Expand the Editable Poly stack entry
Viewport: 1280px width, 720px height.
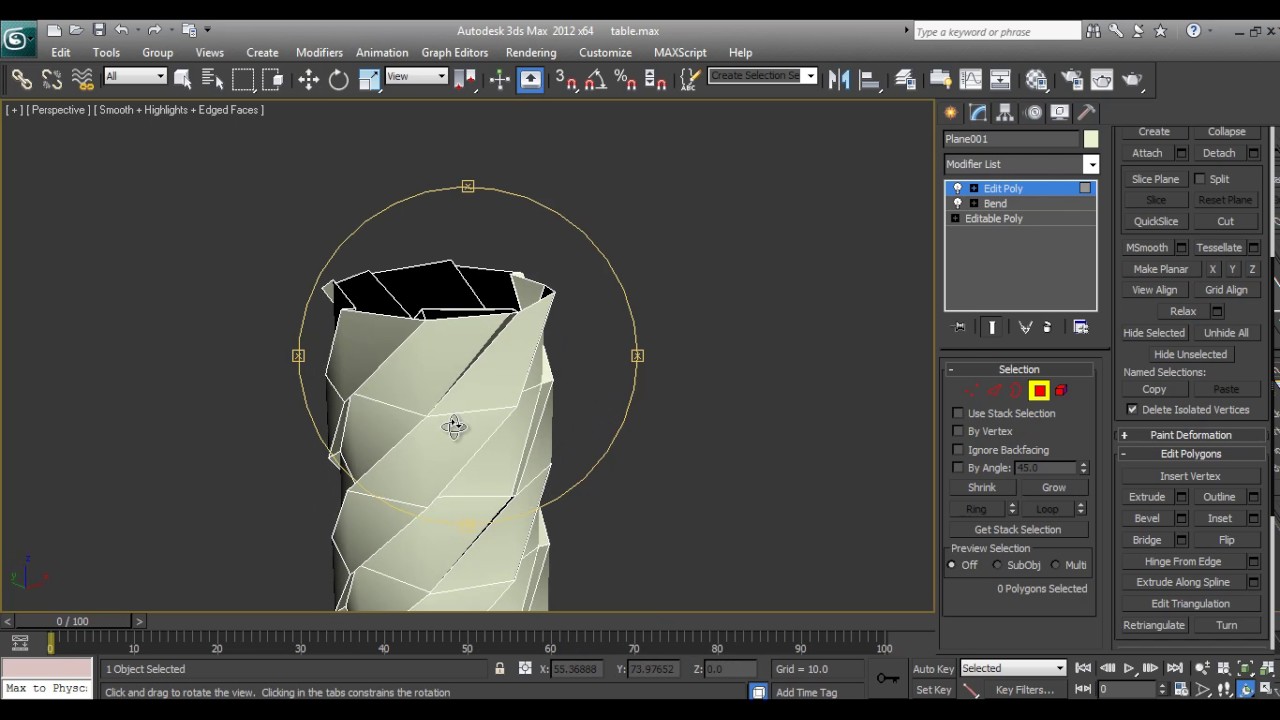pos(954,218)
